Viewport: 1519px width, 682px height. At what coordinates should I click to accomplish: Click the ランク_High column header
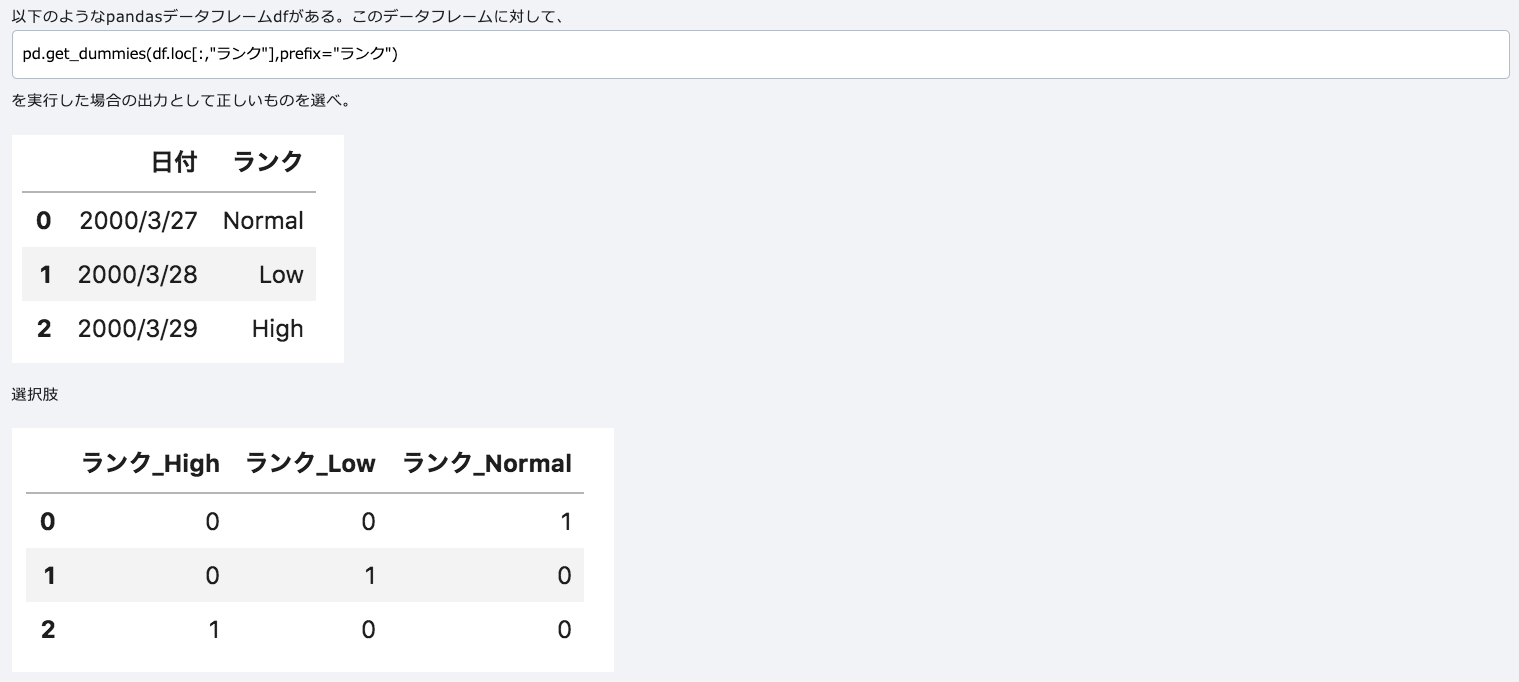point(151,464)
